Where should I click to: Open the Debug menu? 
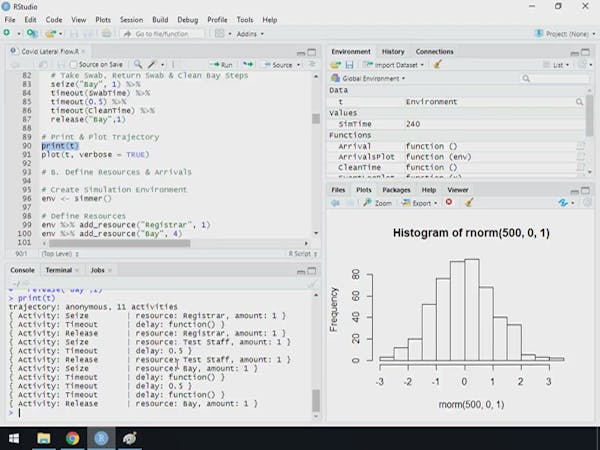(188, 20)
